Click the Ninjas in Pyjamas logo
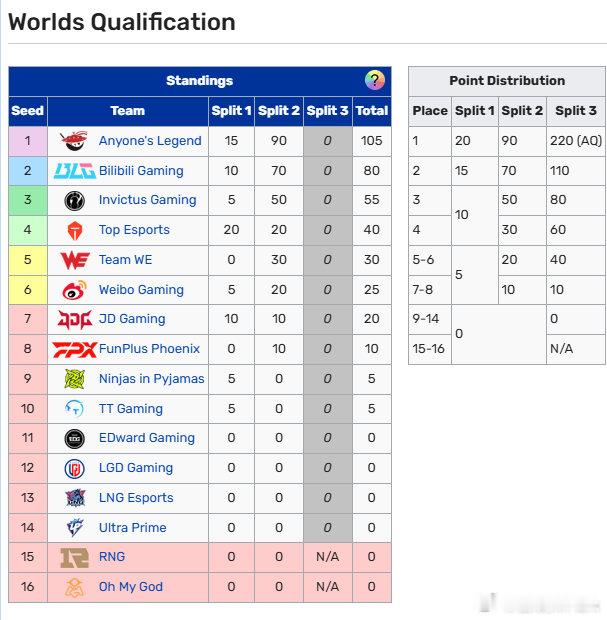 pos(74,379)
